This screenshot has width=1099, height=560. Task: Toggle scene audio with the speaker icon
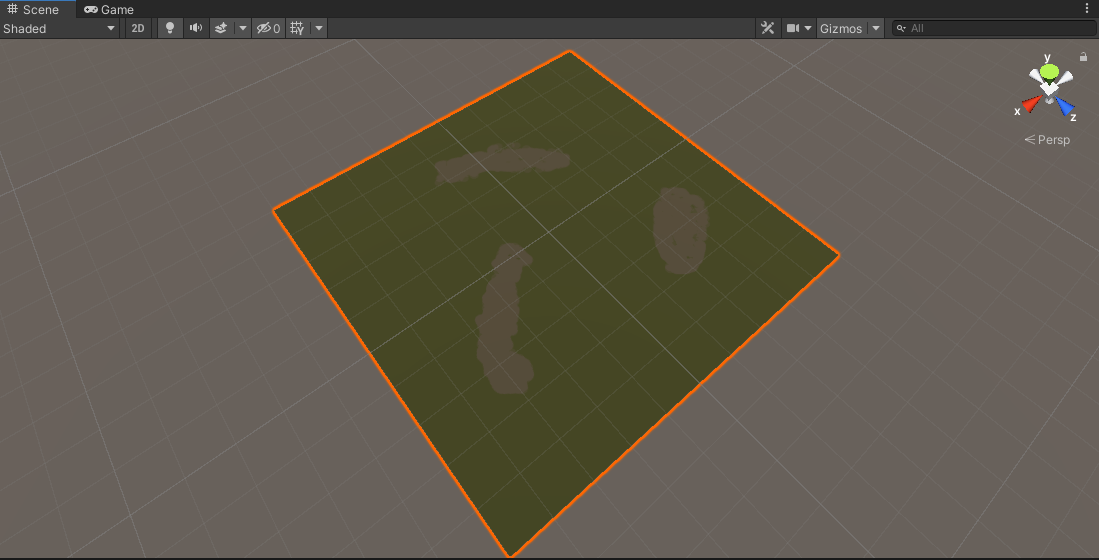[196, 28]
